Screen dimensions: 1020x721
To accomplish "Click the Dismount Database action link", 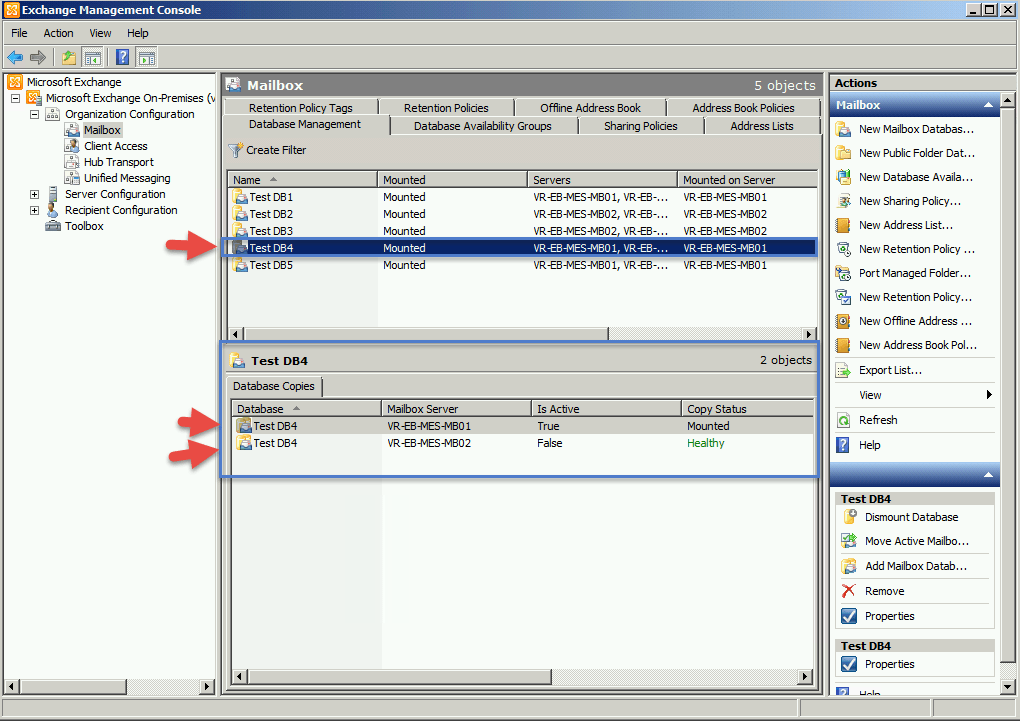I will [x=911, y=517].
